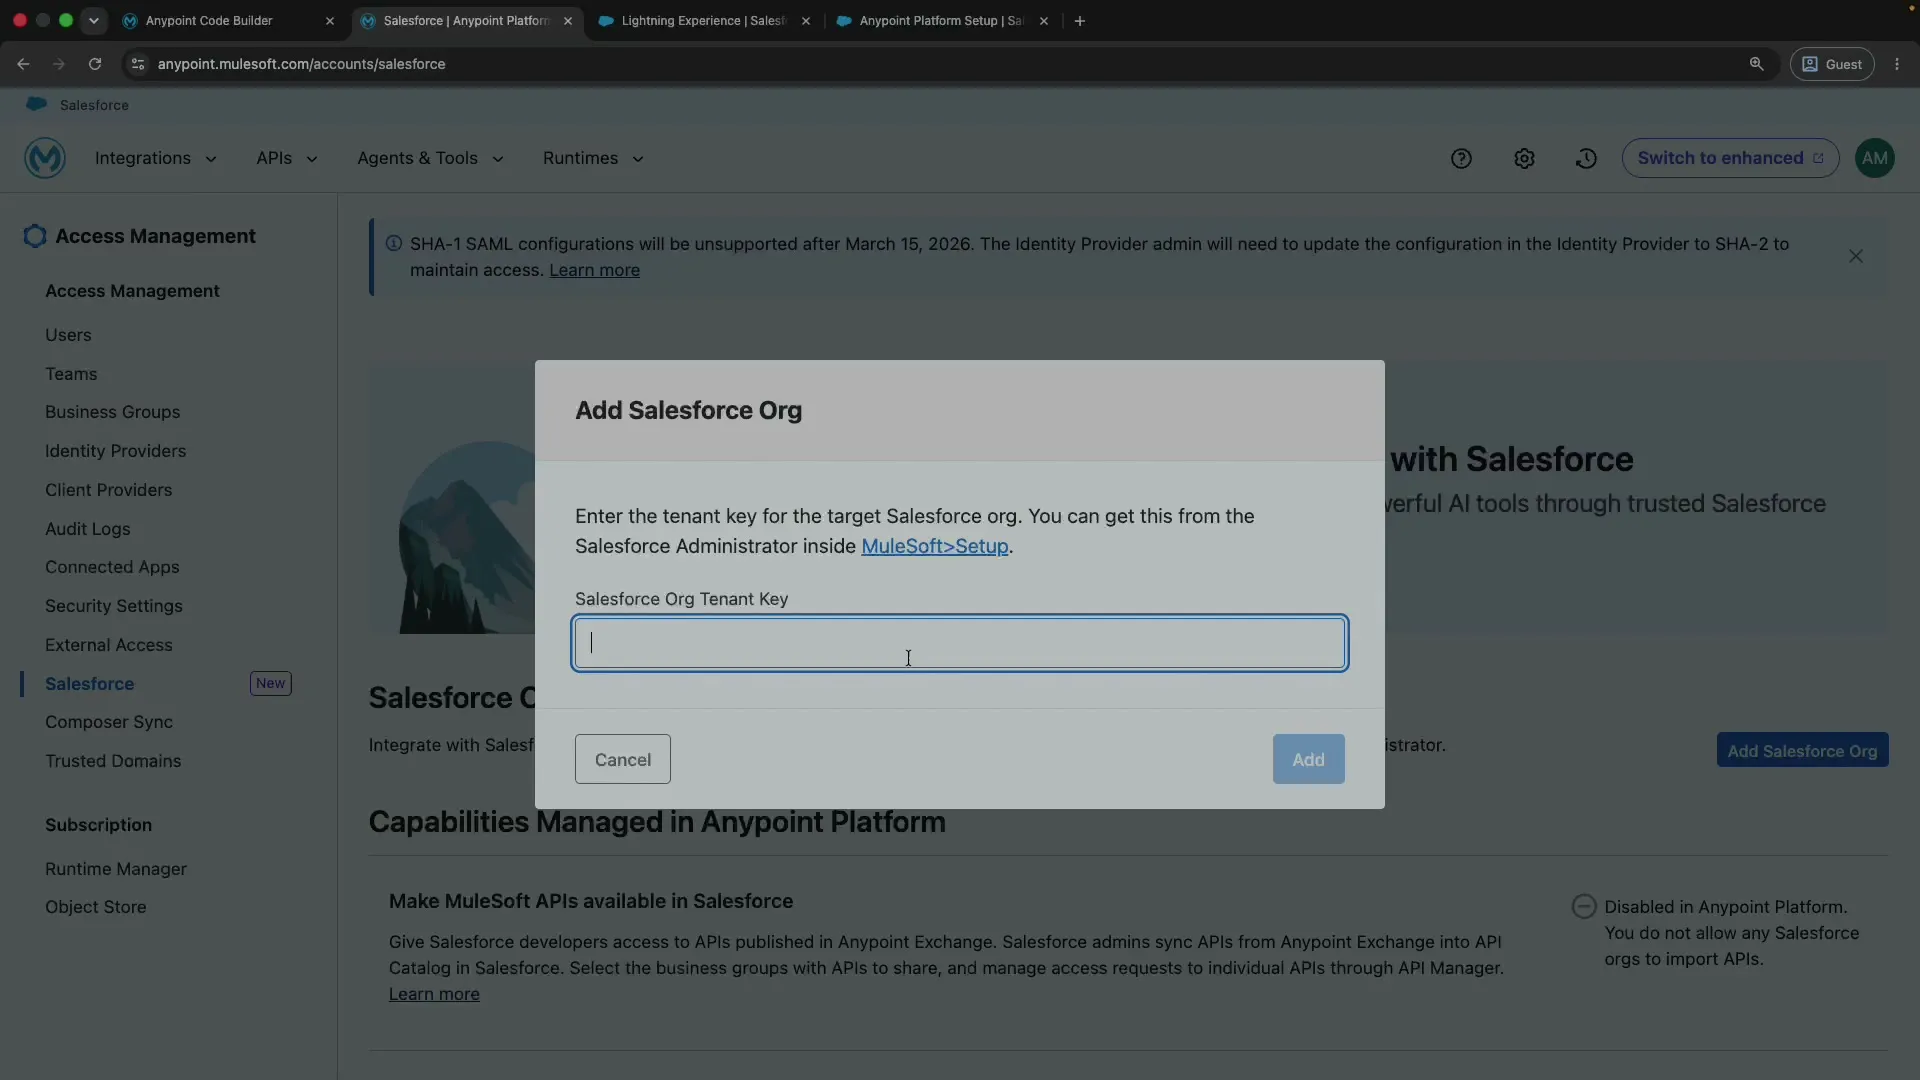Open Business Groups in the sidebar
Screen dimensions: 1920x1080
[x=112, y=412]
